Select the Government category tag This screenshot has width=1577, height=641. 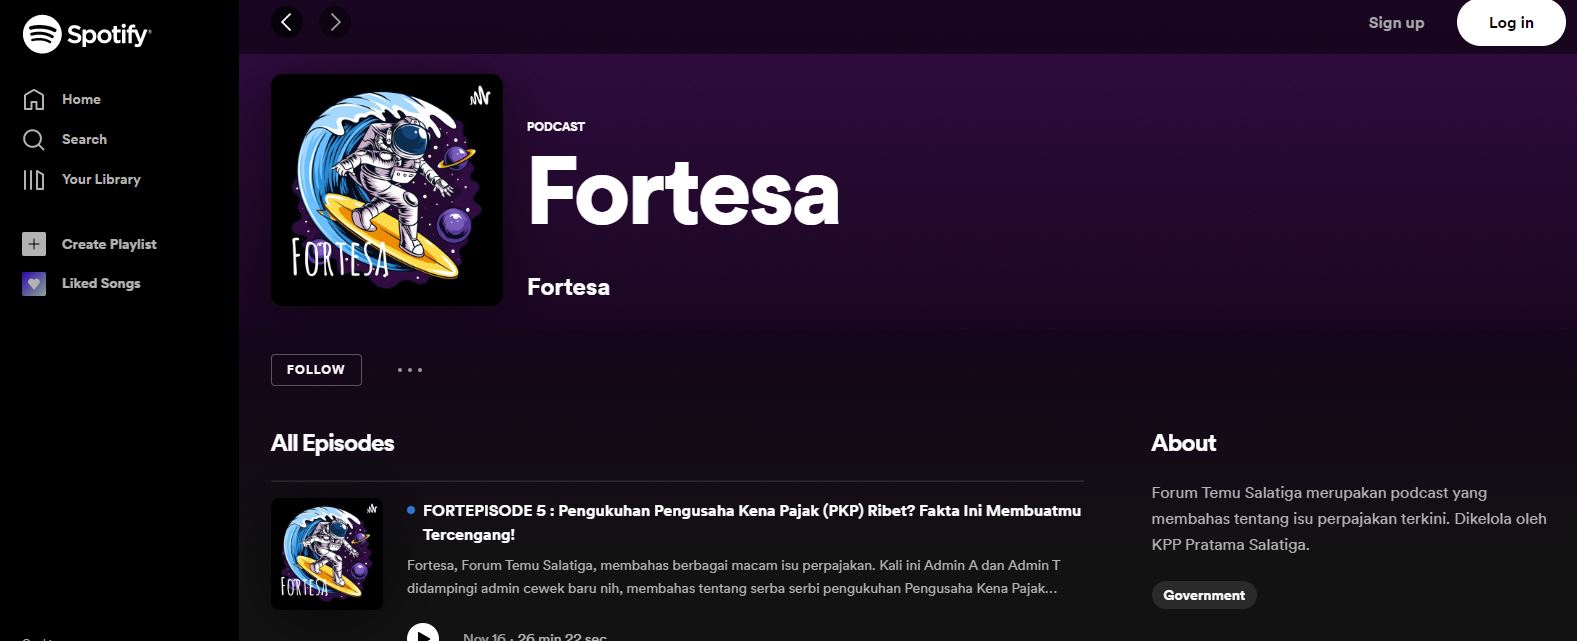pos(1204,595)
